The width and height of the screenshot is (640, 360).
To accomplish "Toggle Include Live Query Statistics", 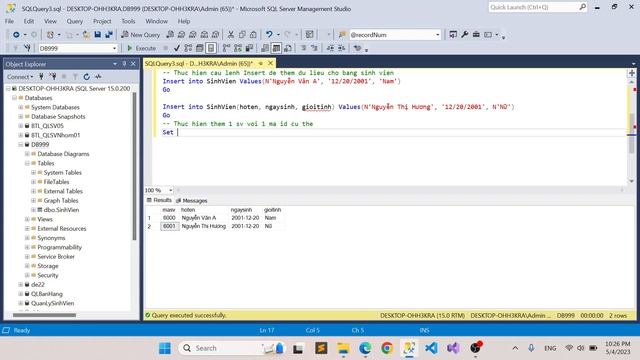I will pos(238,48).
